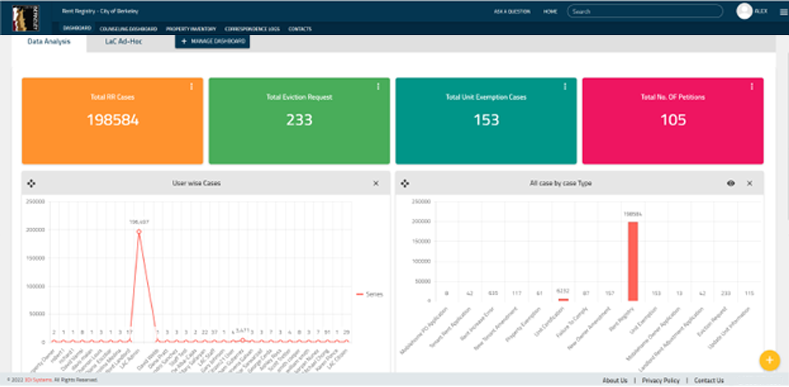Close the All case by case Type panel
Image resolution: width=789 pixels, height=387 pixels.
click(750, 184)
